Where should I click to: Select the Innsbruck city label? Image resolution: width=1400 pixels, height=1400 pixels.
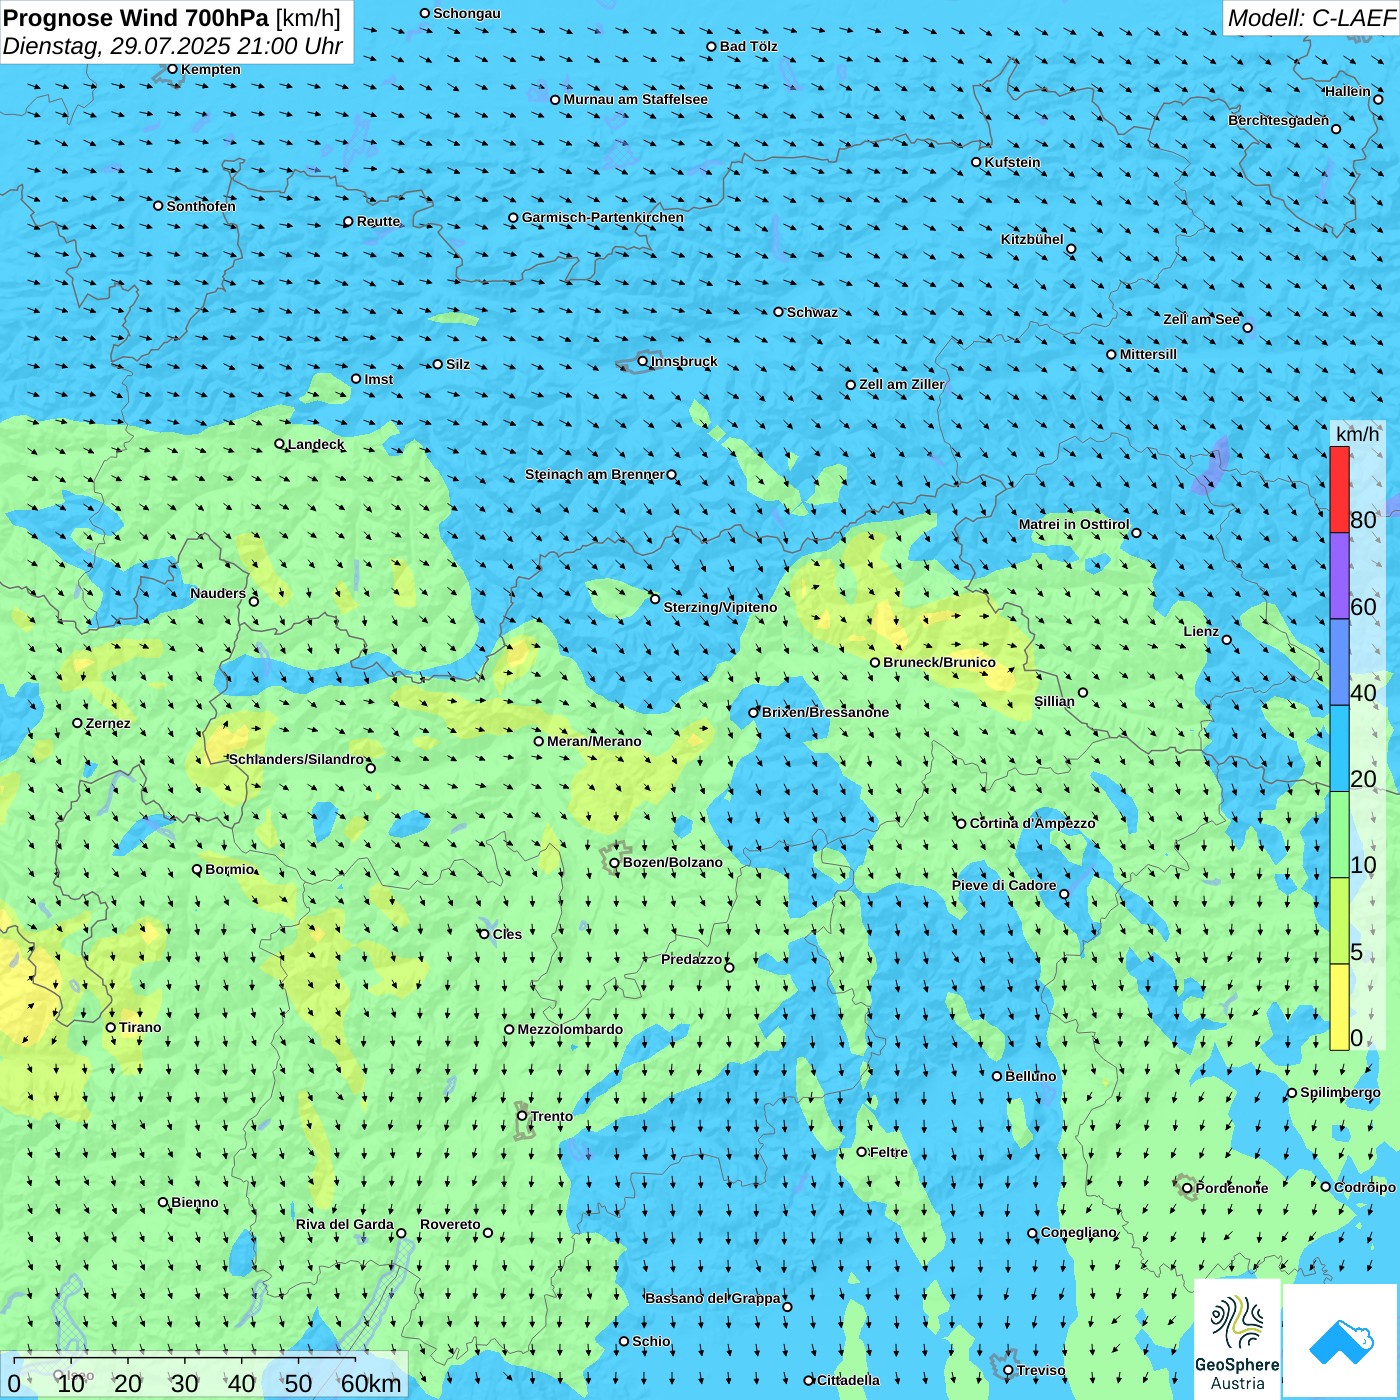pyautogui.click(x=684, y=361)
